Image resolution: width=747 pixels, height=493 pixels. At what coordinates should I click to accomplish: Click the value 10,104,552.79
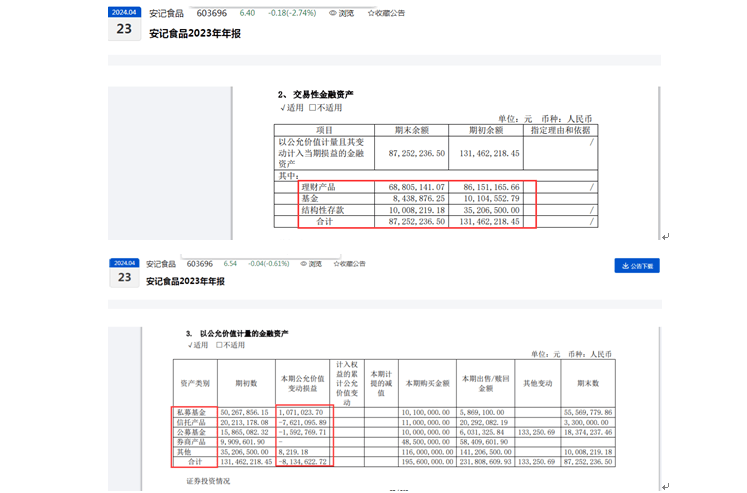[x=491, y=199]
